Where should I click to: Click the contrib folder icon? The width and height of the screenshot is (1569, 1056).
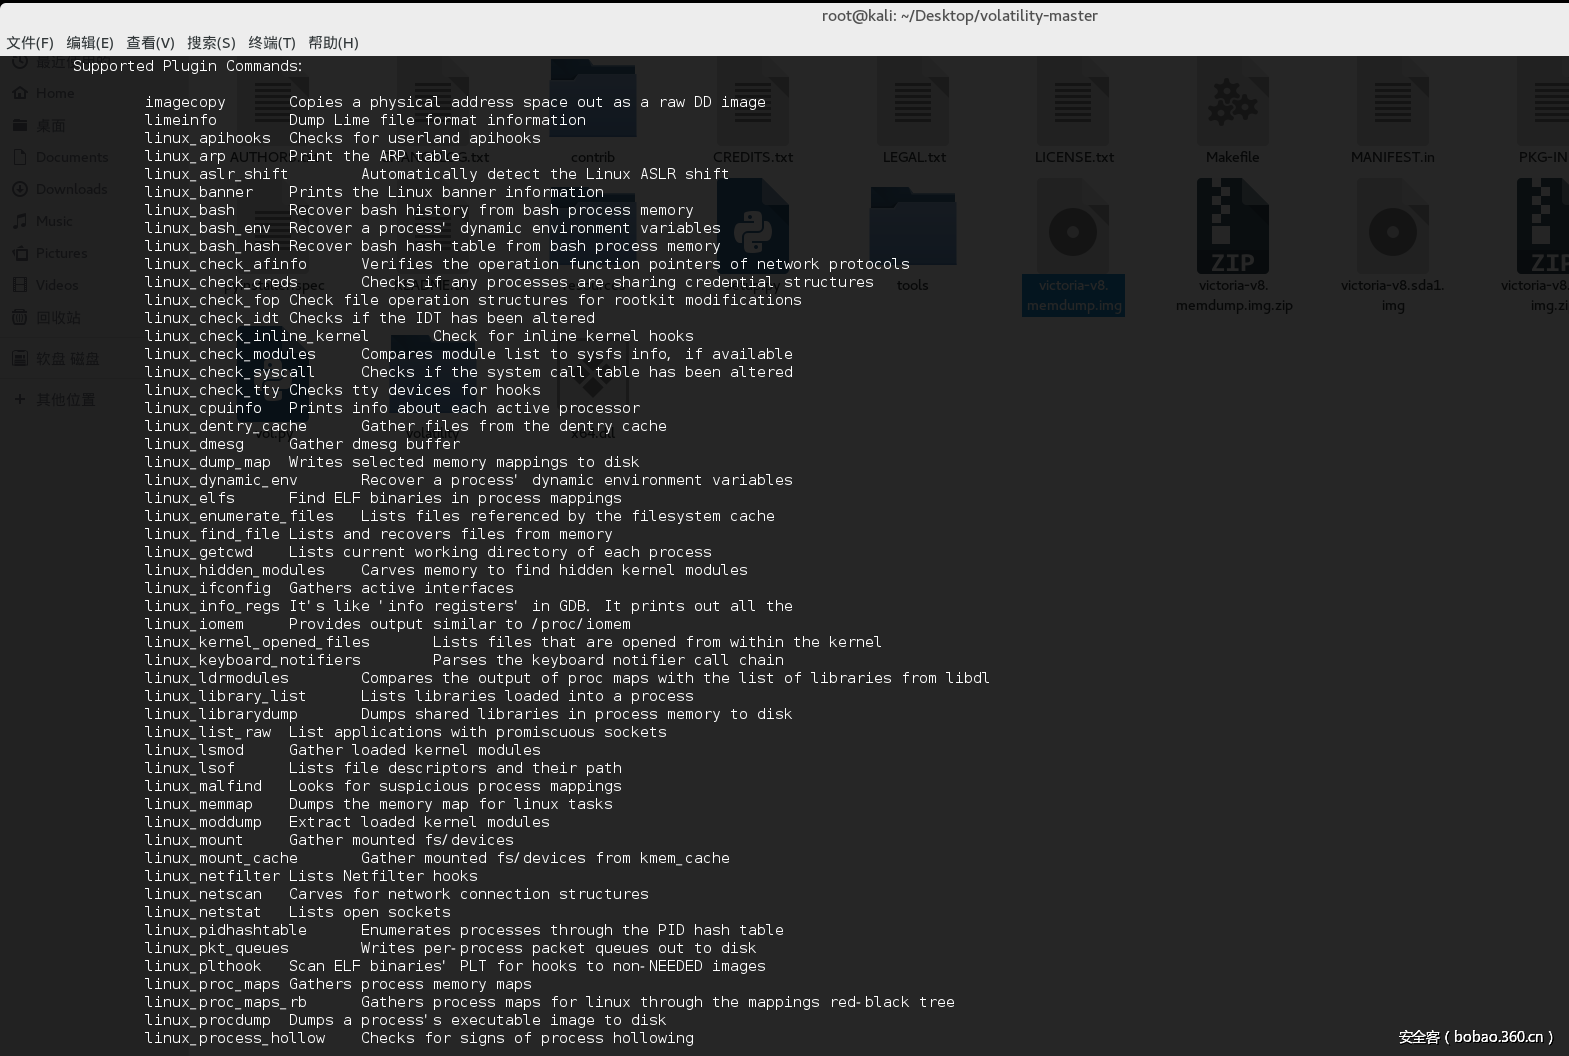pyautogui.click(x=592, y=100)
